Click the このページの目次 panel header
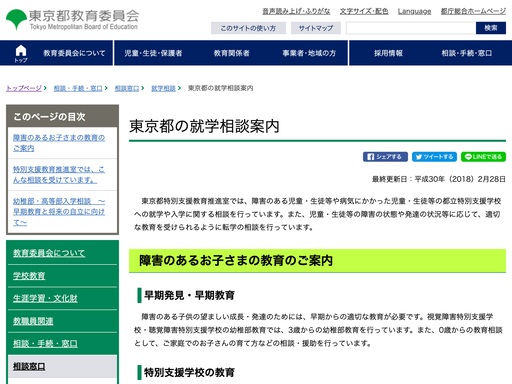The height and width of the screenshot is (384, 512). (62, 117)
